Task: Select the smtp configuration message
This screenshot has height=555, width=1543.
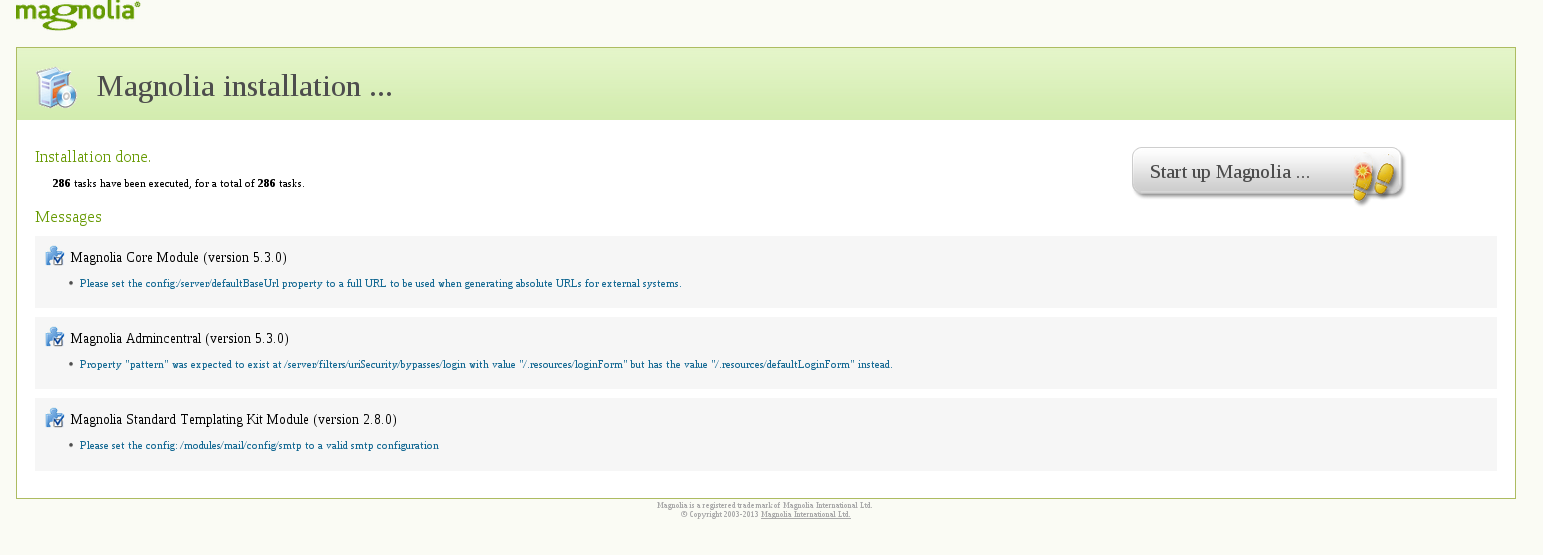Action: pyautogui.click(x=259, y=446)
